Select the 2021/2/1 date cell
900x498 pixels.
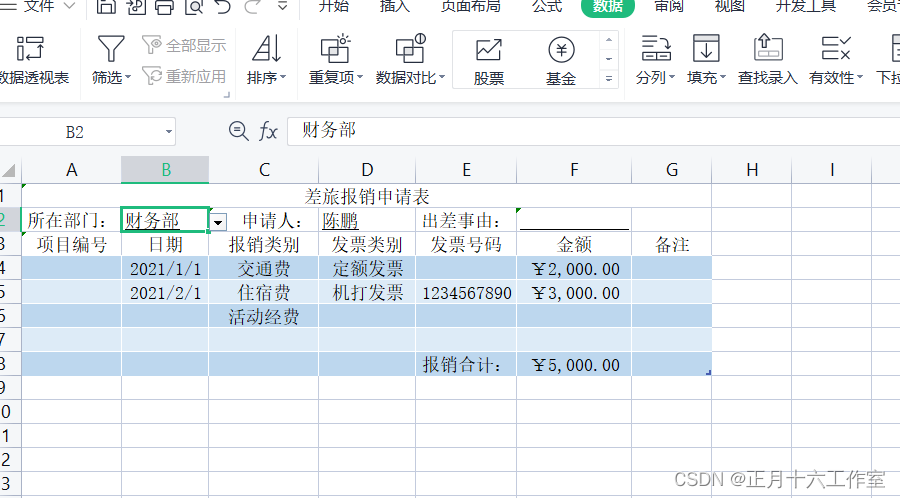[x=165, y=293]
